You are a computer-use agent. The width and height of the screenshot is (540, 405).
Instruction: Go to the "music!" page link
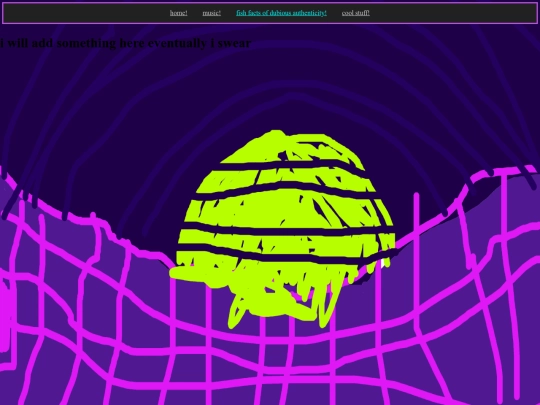click(x=211, y=13)
